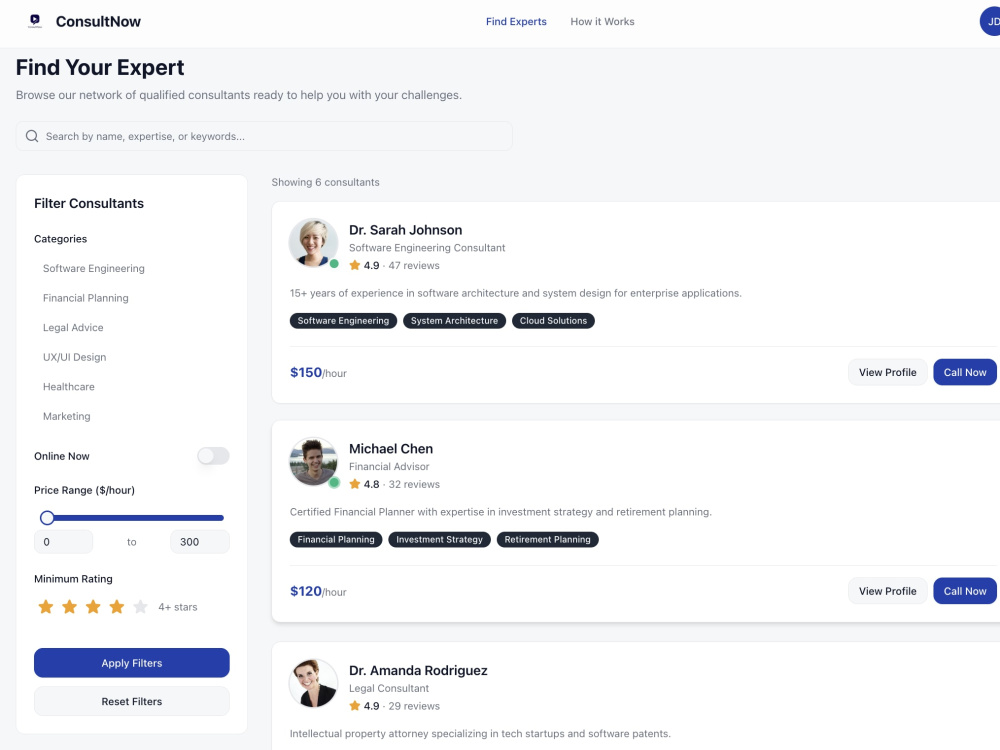Viewport: 1000px width, 750px height.
Task: Click the minimum price field showing 0
Action: (x=63, y=542)
